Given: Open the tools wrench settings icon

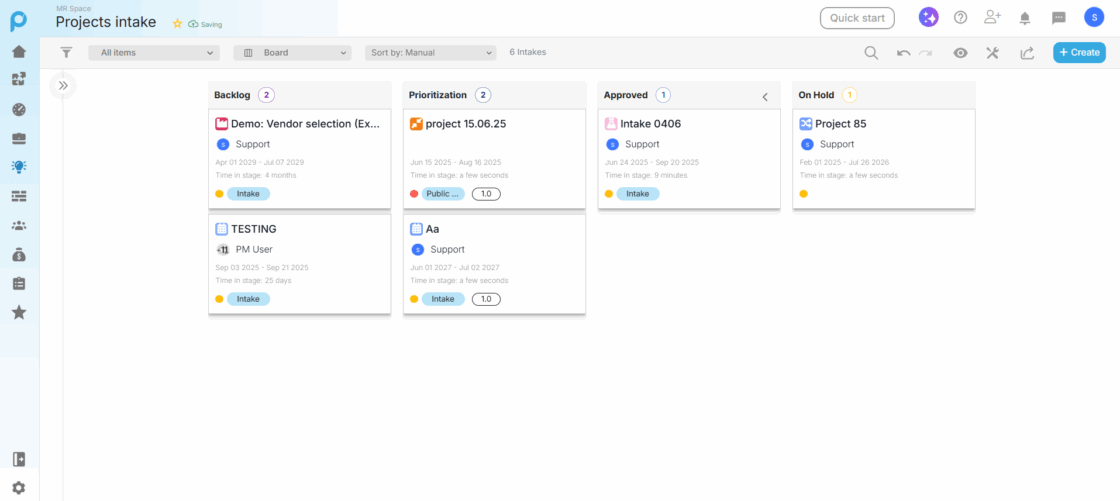Looking at the screenshot, I should click(x=993, y=53).
